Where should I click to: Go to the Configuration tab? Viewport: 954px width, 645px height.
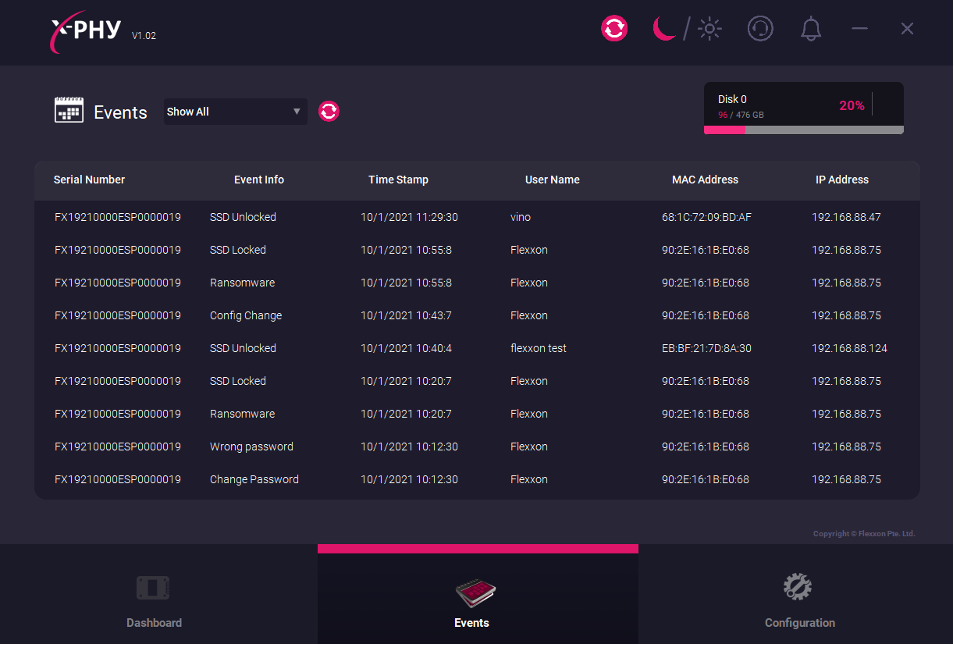[x=798, y=600]
